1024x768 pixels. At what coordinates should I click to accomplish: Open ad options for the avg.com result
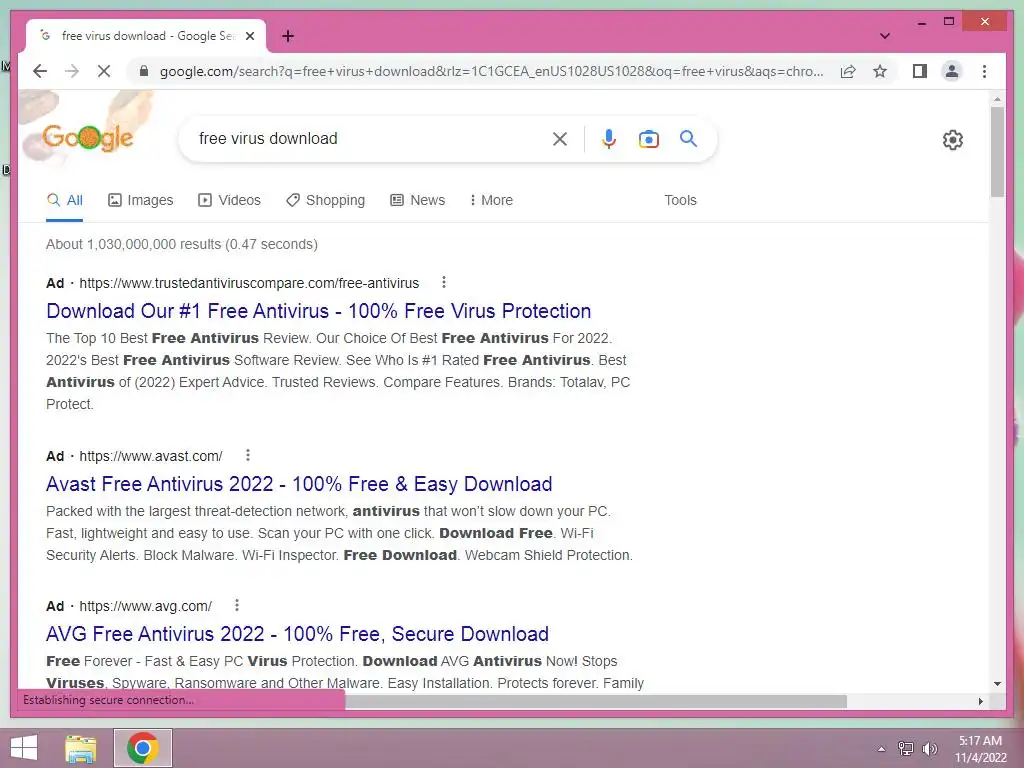[x=237, y=605]
